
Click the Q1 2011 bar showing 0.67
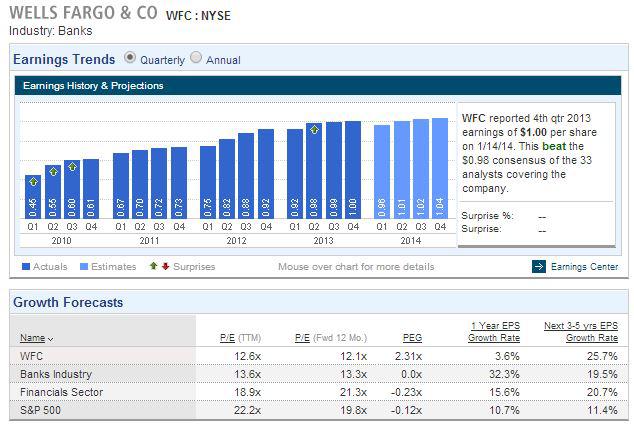coord(121,186)
